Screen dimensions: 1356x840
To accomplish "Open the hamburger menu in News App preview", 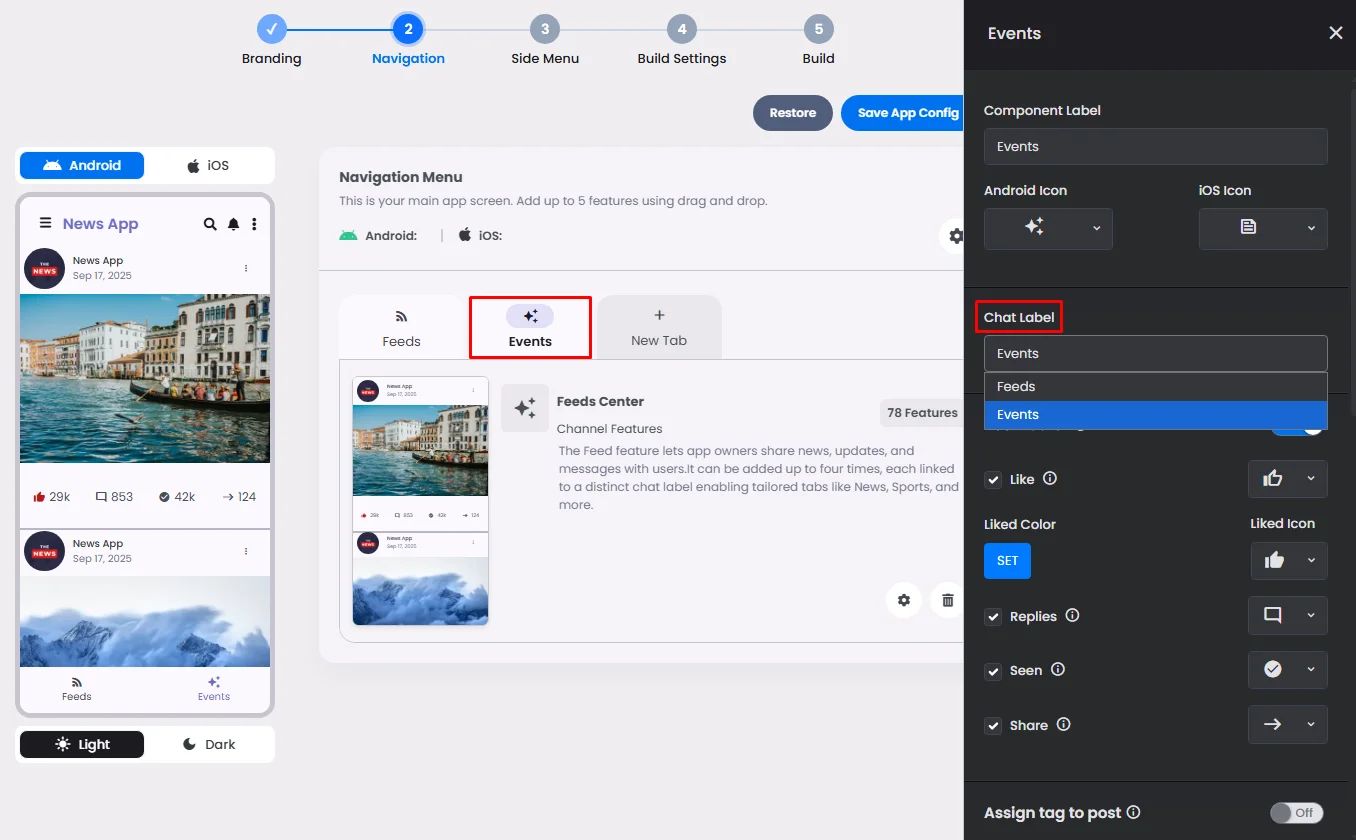I will (x=45, y=223).
